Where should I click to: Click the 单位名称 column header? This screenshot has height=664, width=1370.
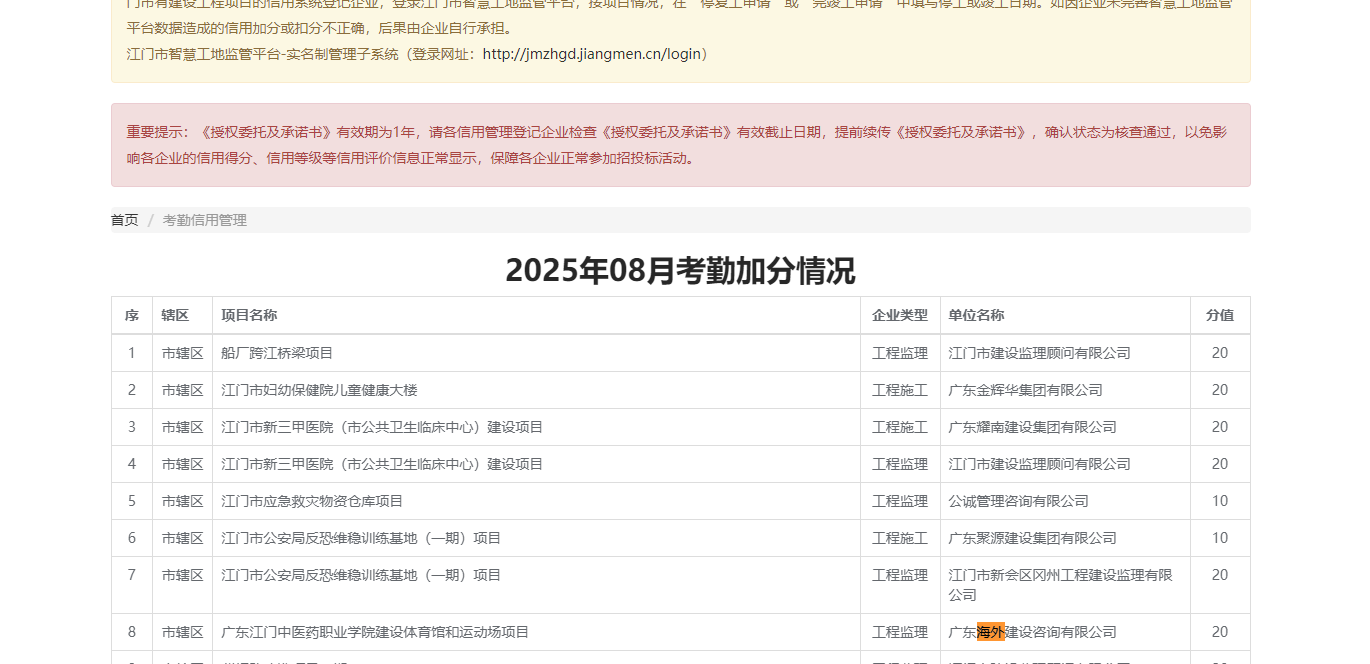coord(976,315)
